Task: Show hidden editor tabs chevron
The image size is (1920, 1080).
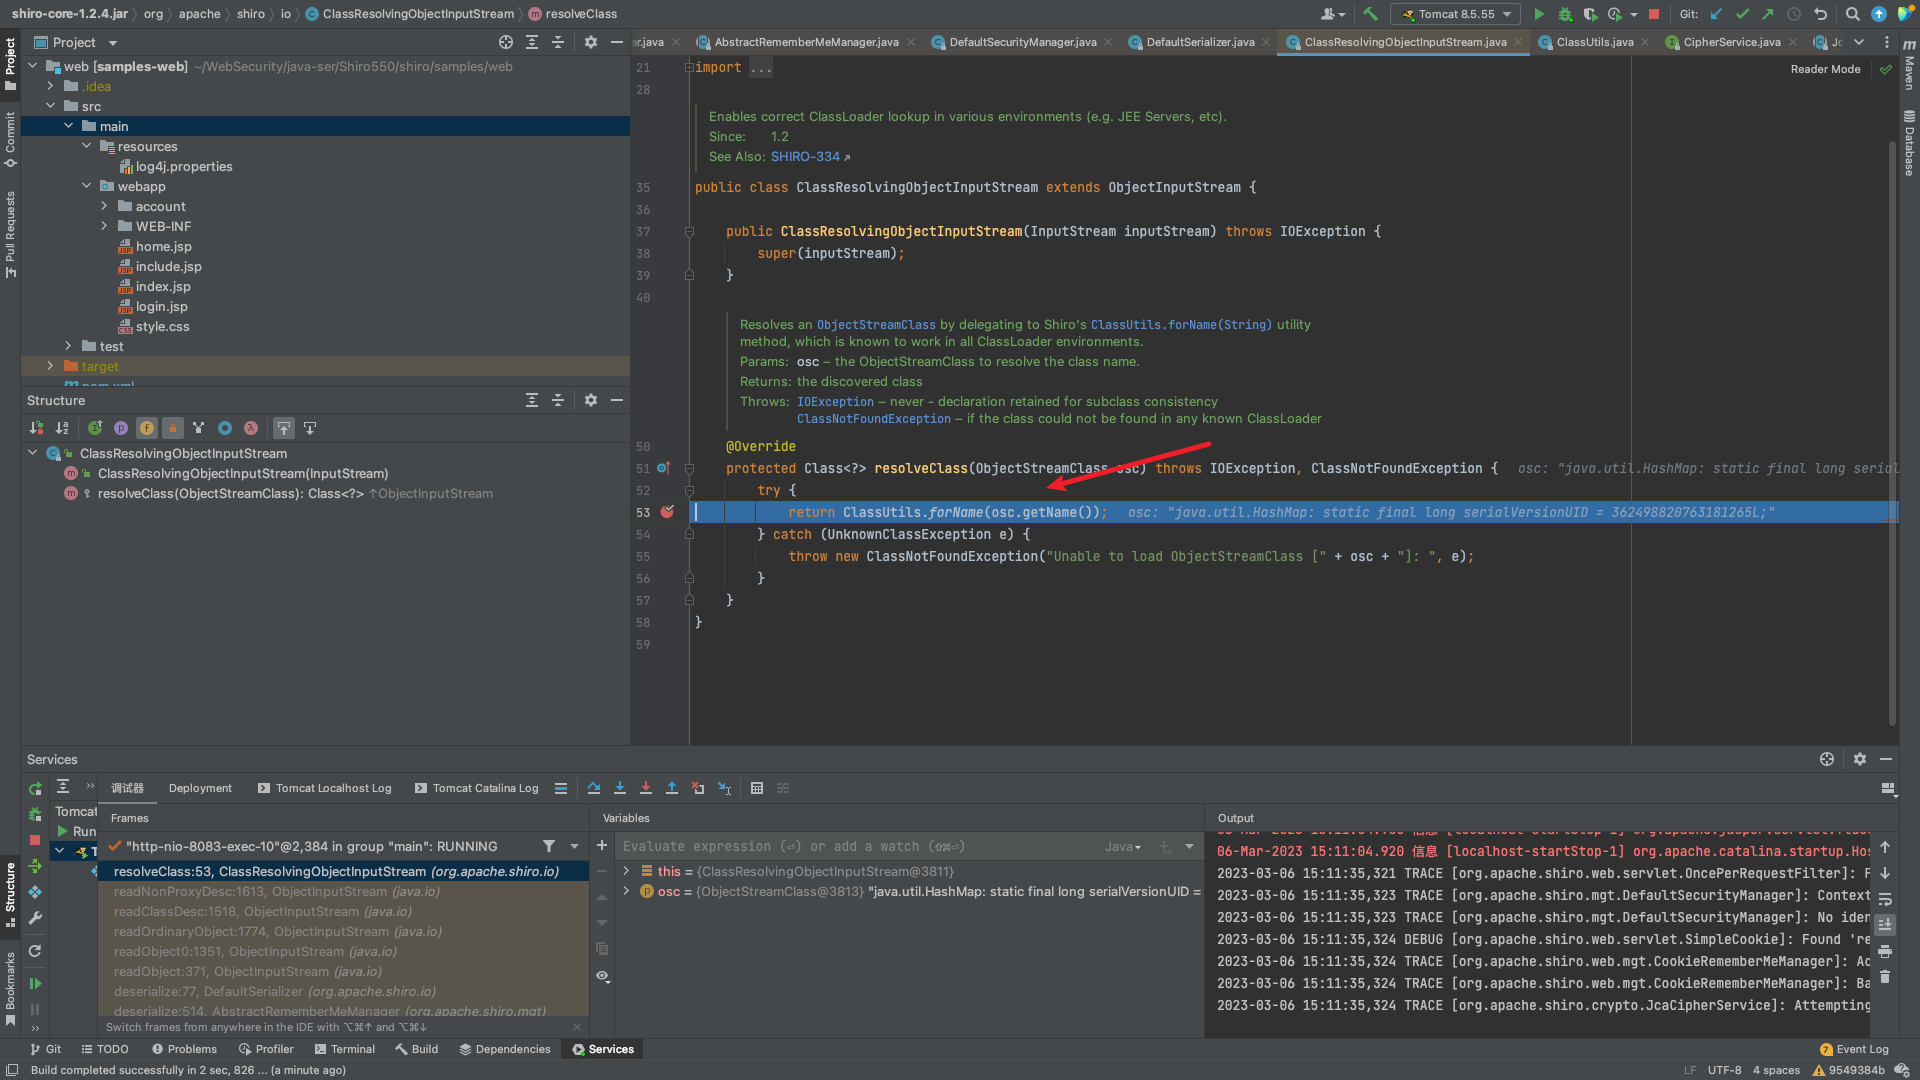Action: pos(1859,42)
